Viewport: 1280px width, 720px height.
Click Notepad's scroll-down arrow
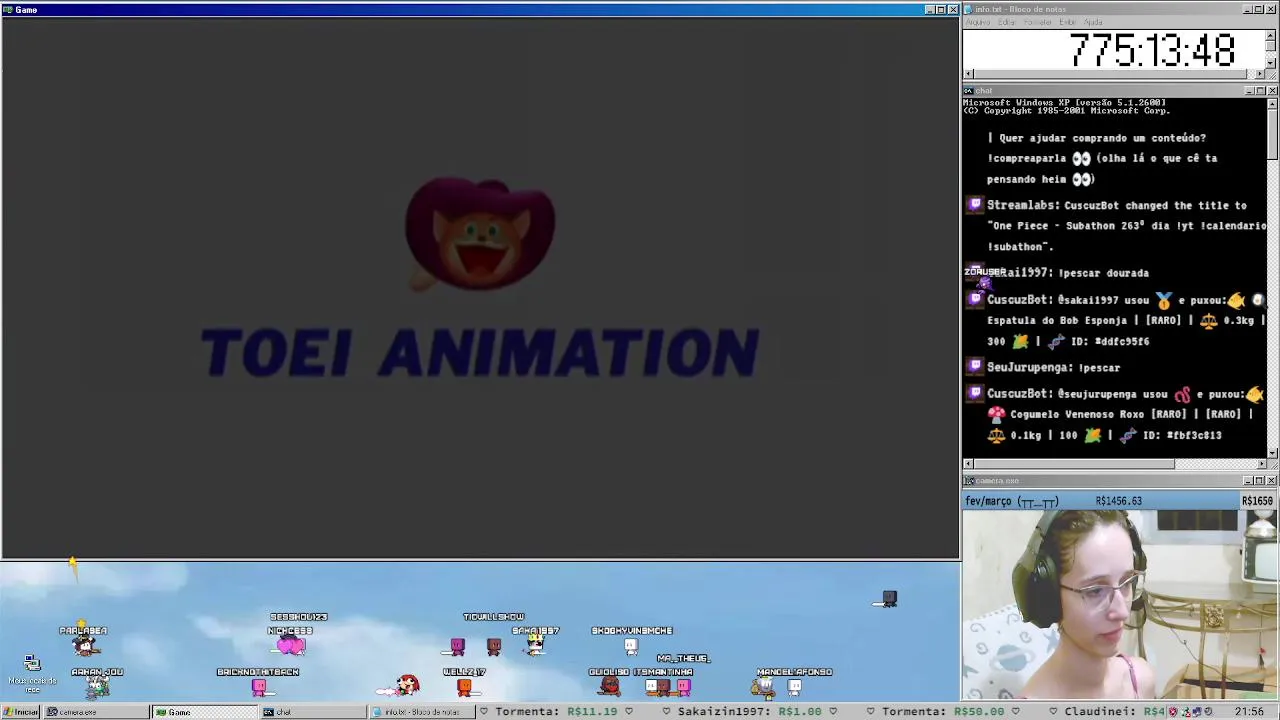pyautogui.click(x=1271, y=62)
